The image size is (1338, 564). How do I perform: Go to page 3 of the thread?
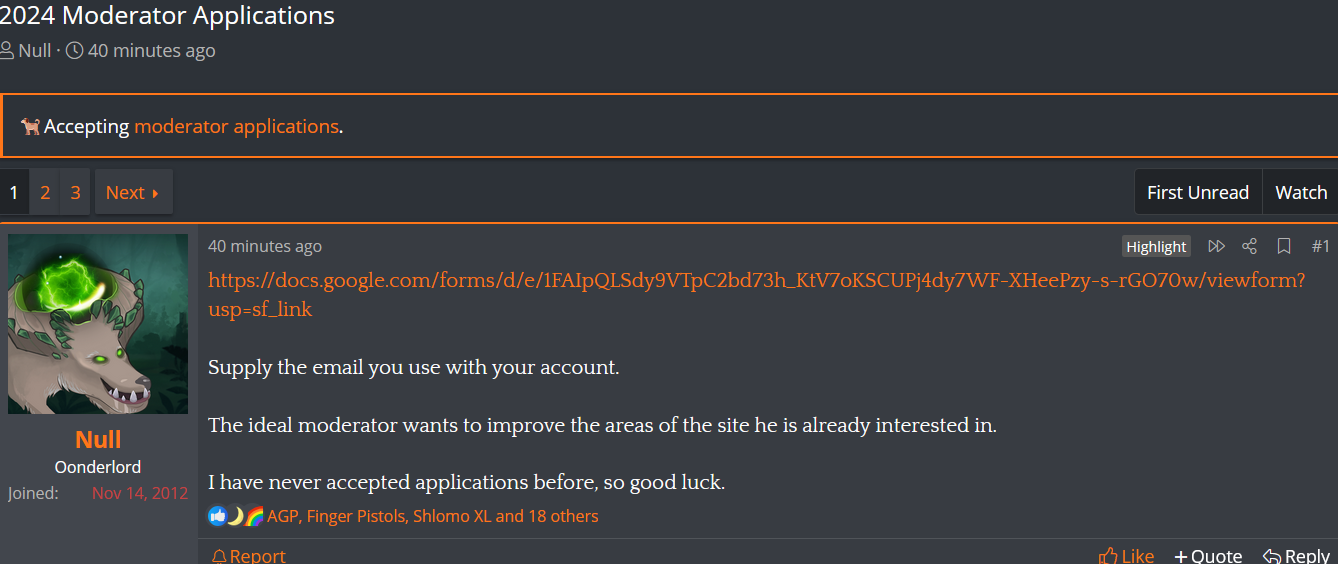coord(75,192)
